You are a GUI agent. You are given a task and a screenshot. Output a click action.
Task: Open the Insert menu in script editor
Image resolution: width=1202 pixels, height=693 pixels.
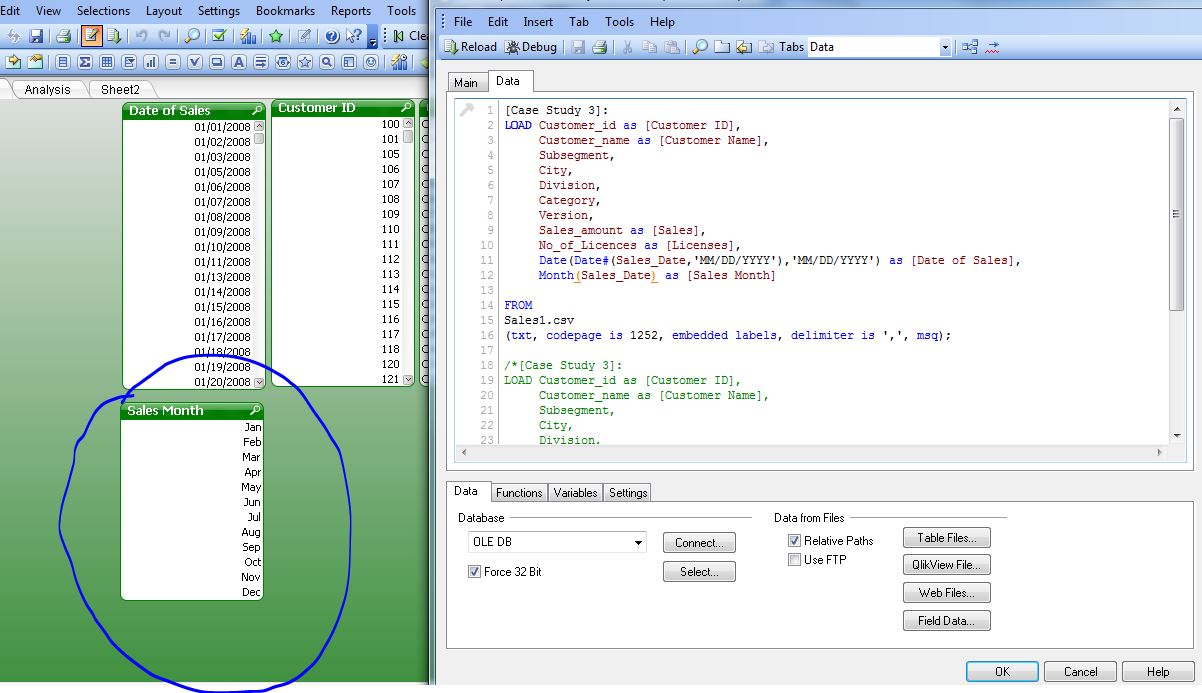539,21
